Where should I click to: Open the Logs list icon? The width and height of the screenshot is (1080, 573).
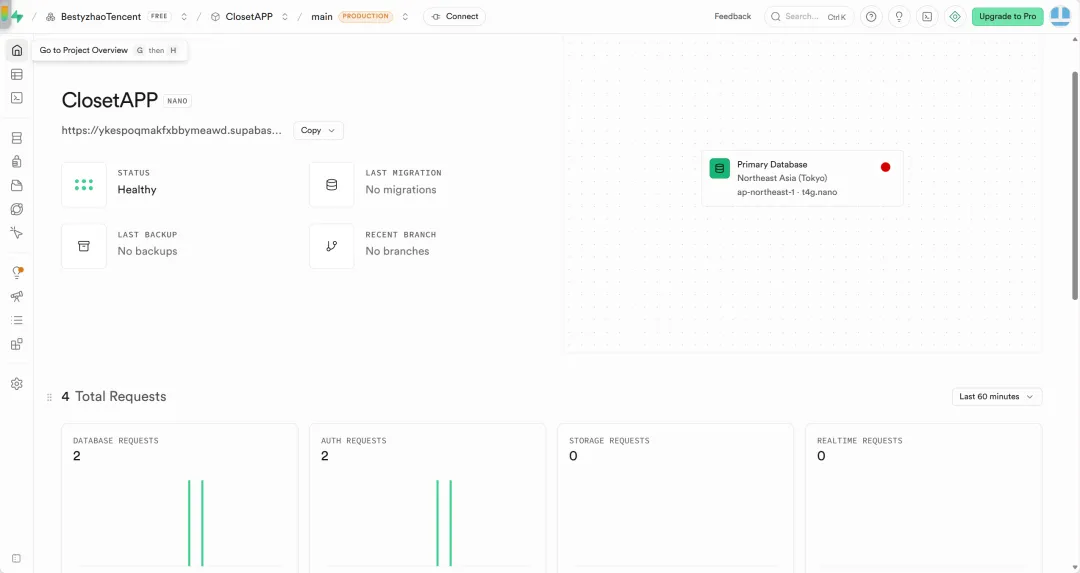[17, 320]
